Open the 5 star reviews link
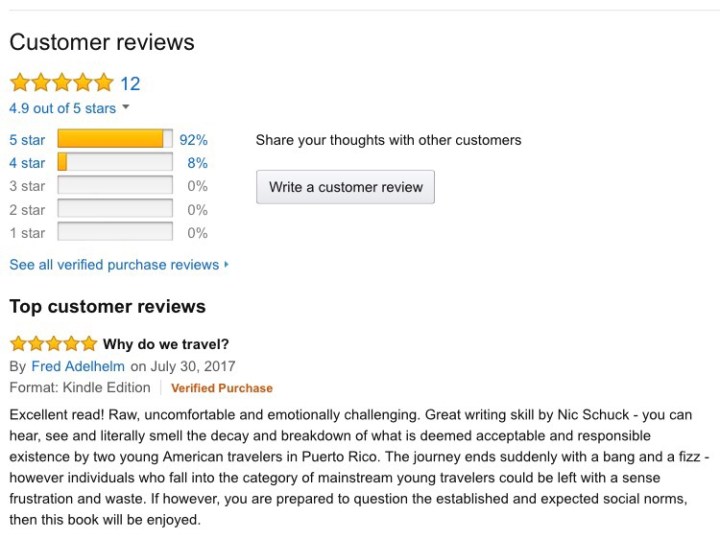Screen dimensions: 720x539 click(27, 140)
